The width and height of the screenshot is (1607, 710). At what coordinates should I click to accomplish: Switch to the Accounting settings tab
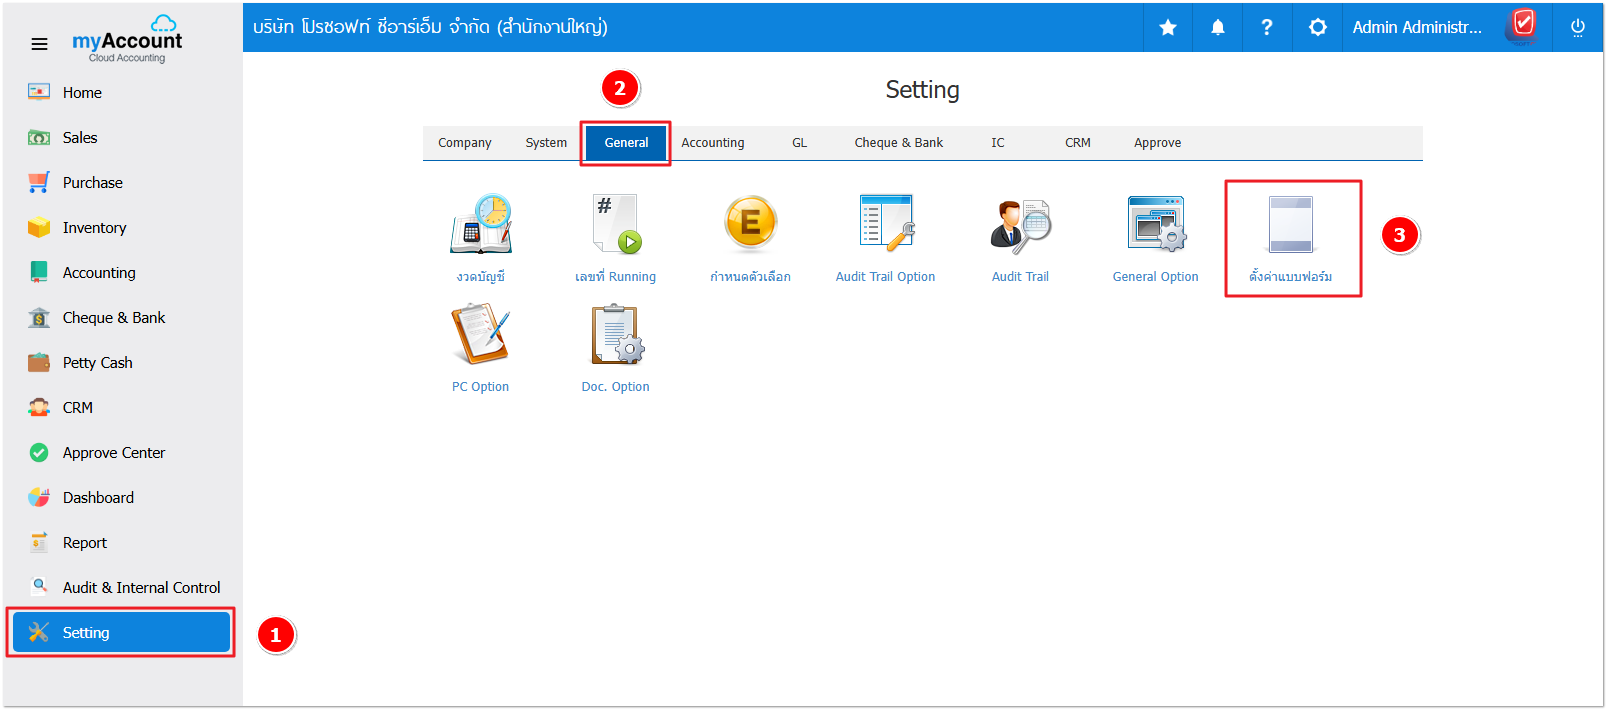[x=713, y=143]
